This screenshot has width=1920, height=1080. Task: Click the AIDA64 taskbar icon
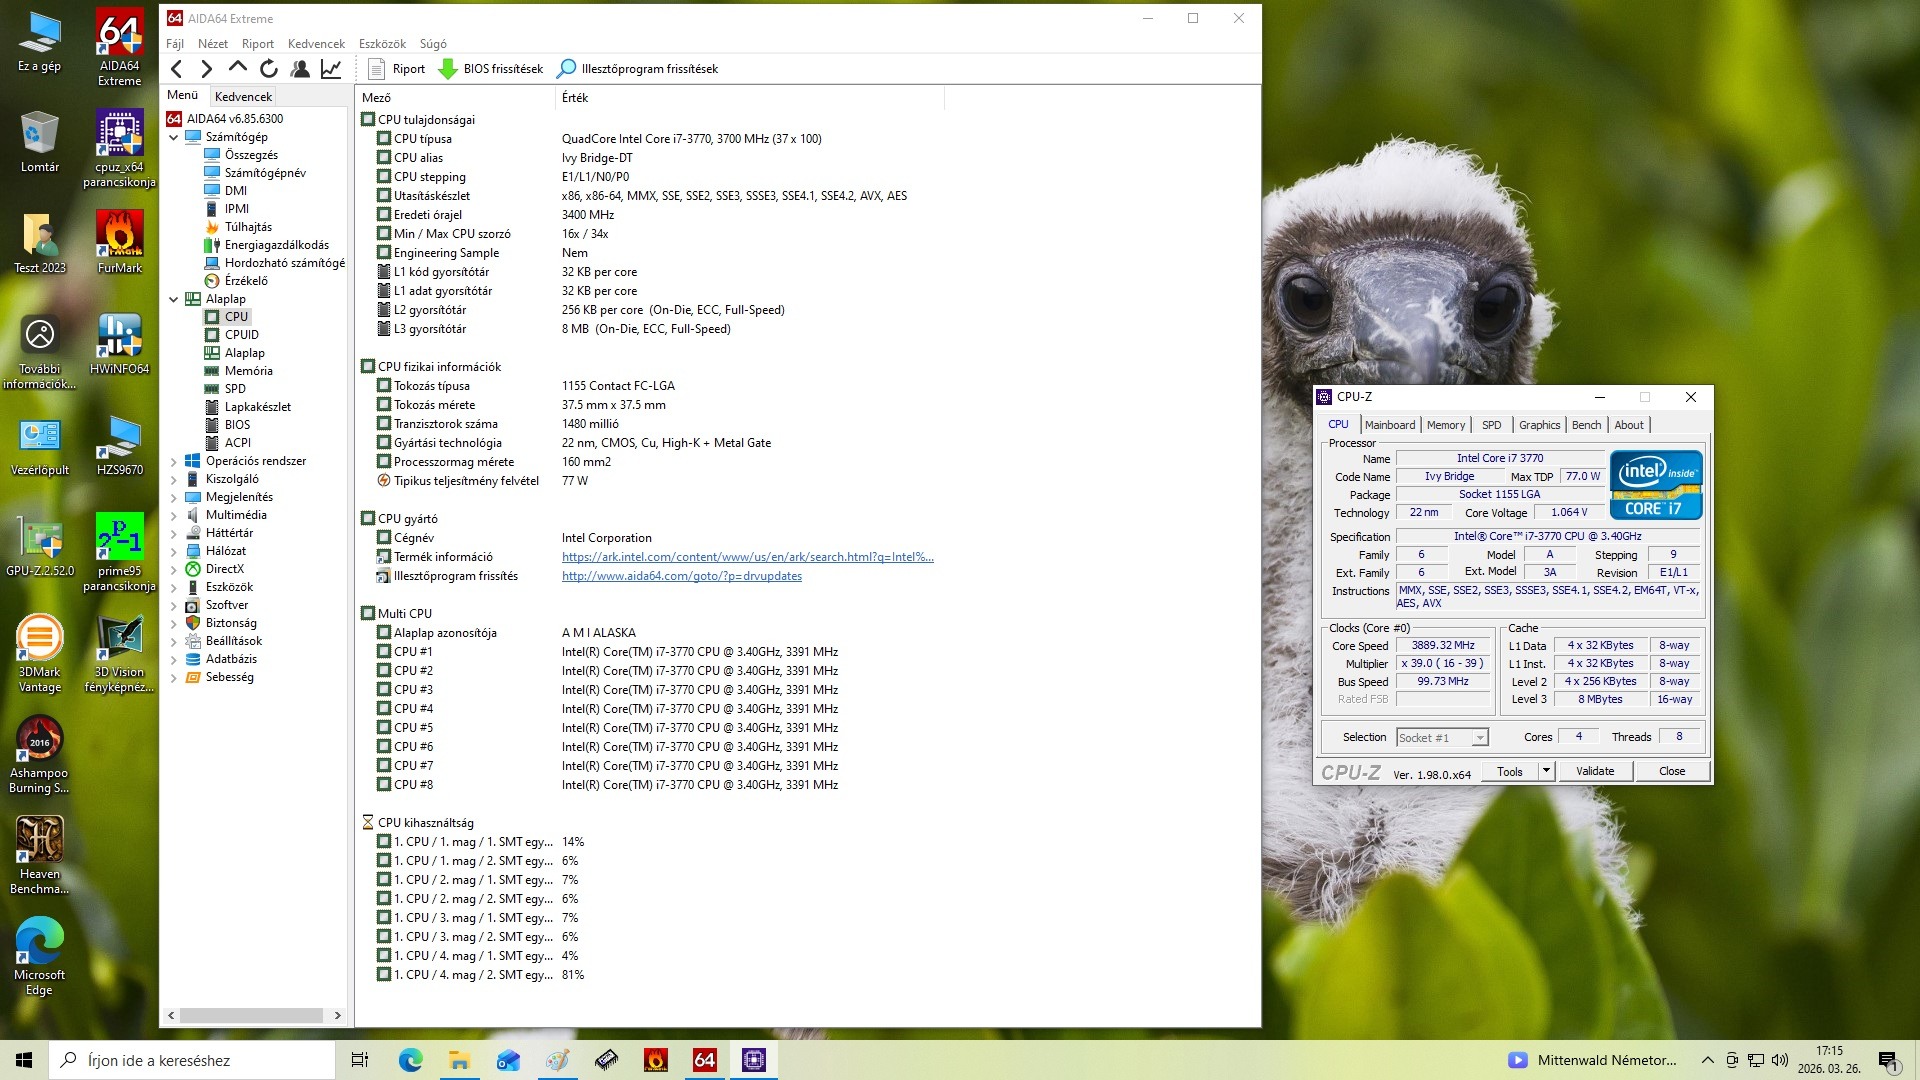tap(704, 1060)
